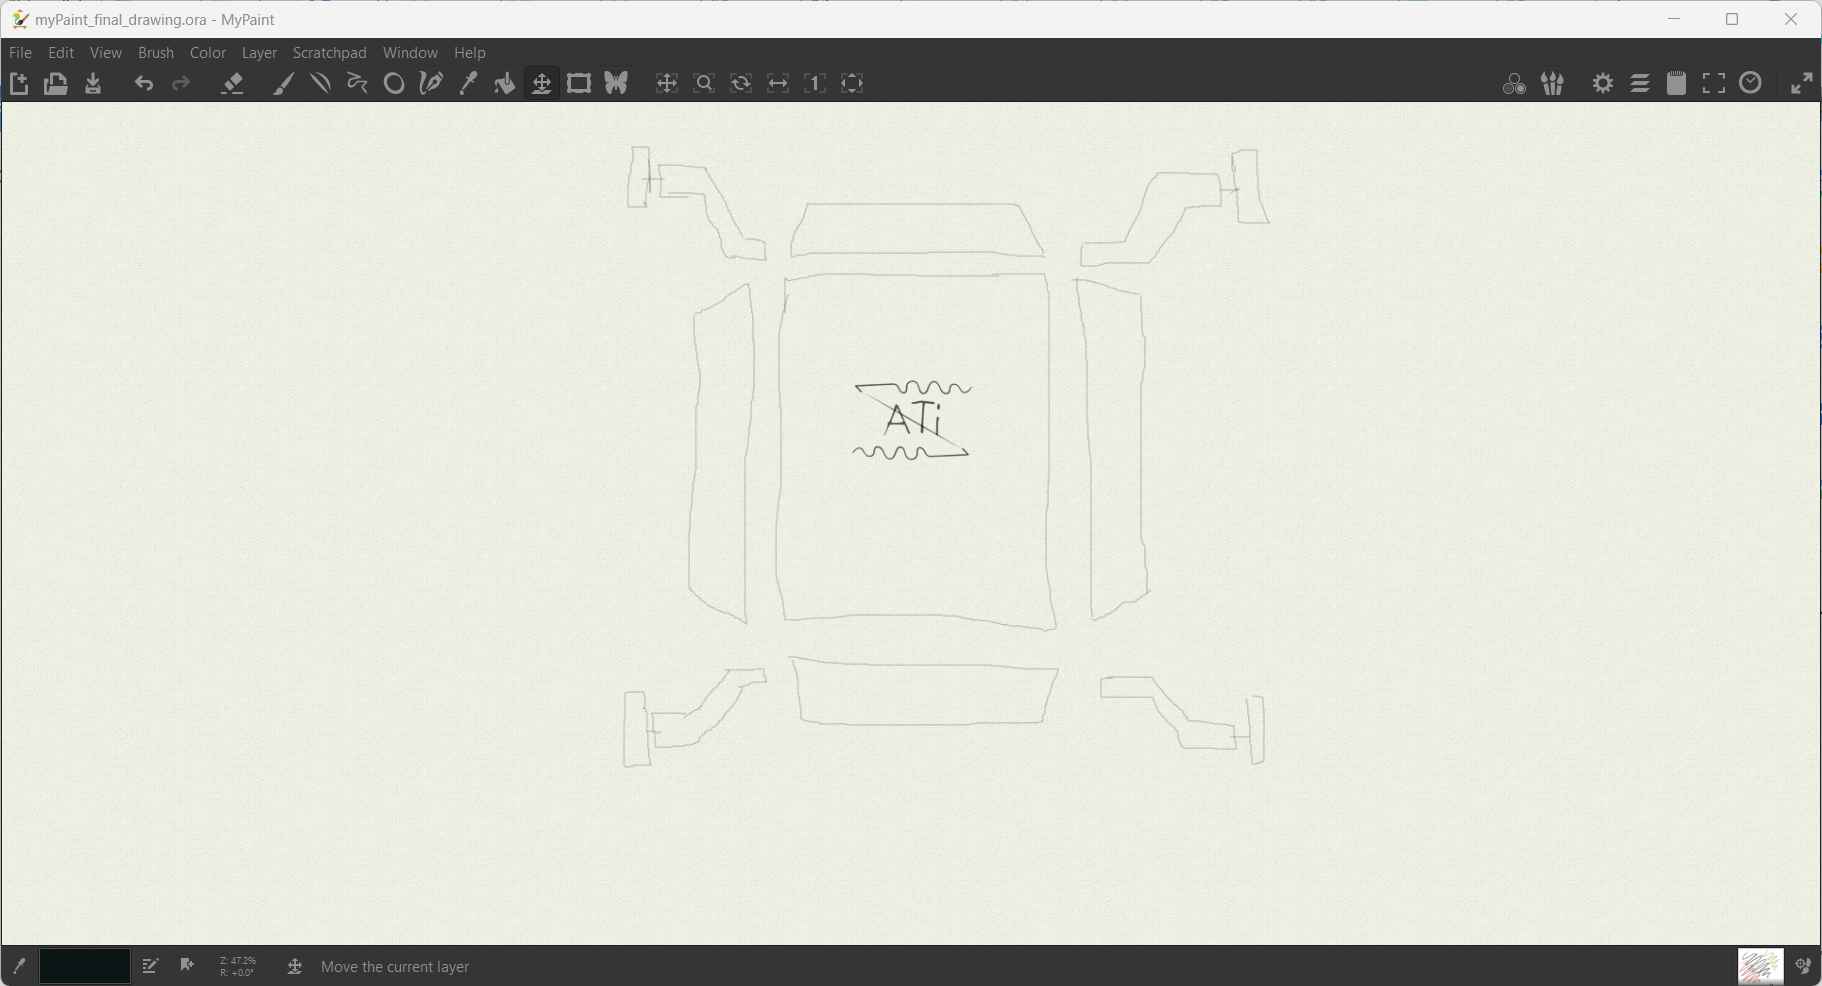
Task: Open the View menu
Action: click(106, 53)
